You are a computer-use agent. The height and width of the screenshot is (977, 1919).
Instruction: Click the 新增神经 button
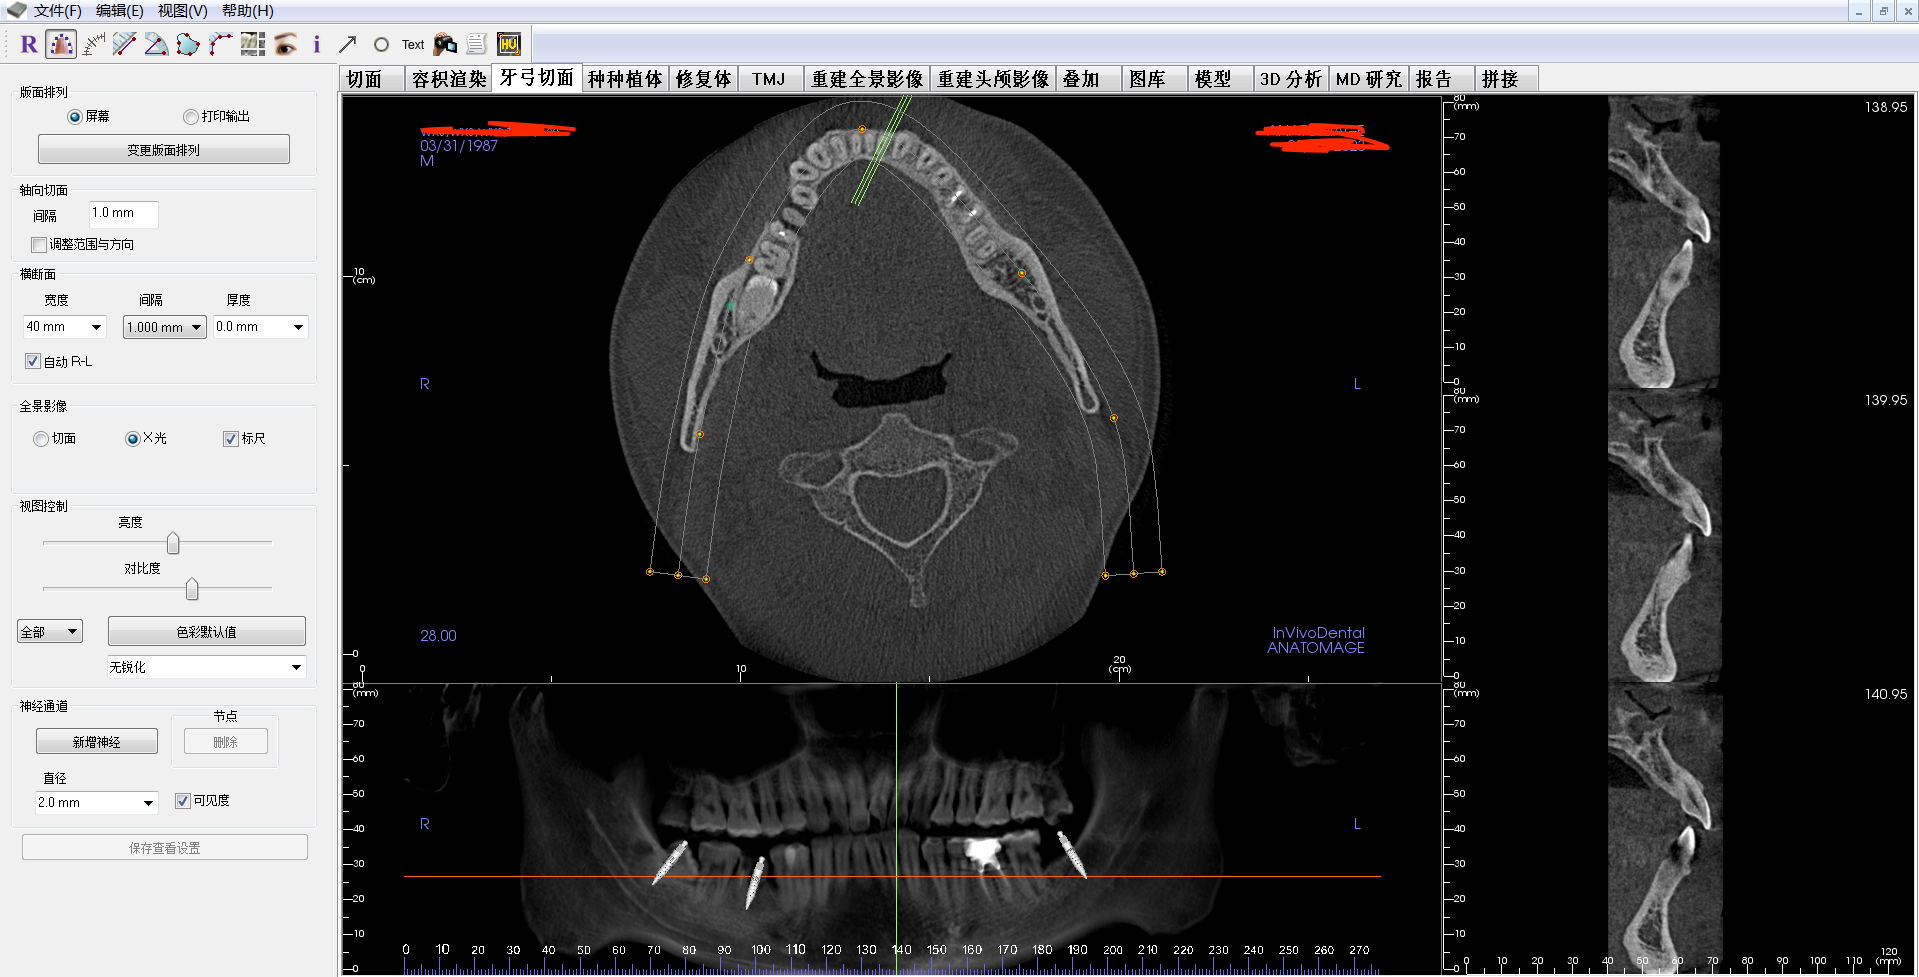coord(96,740)
